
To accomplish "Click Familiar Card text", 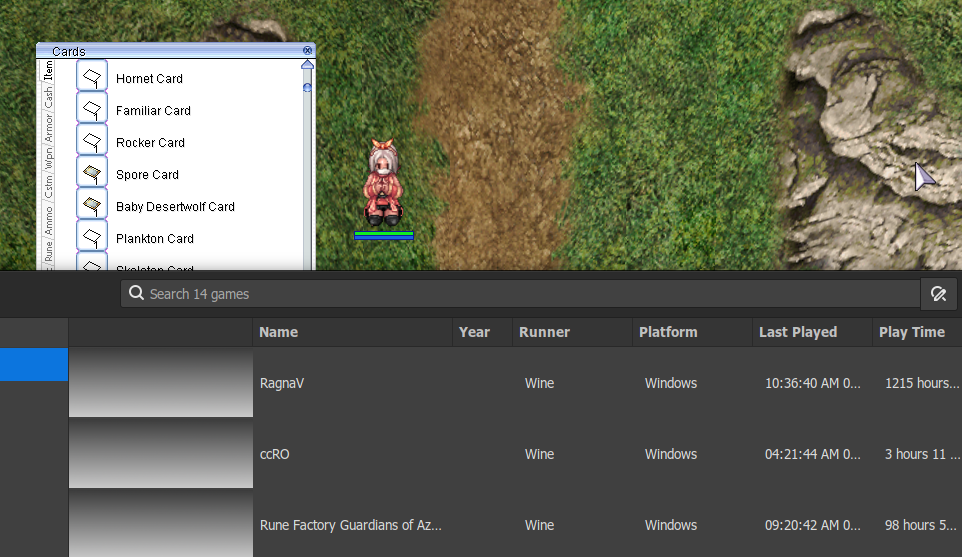I will pos(153,110).
